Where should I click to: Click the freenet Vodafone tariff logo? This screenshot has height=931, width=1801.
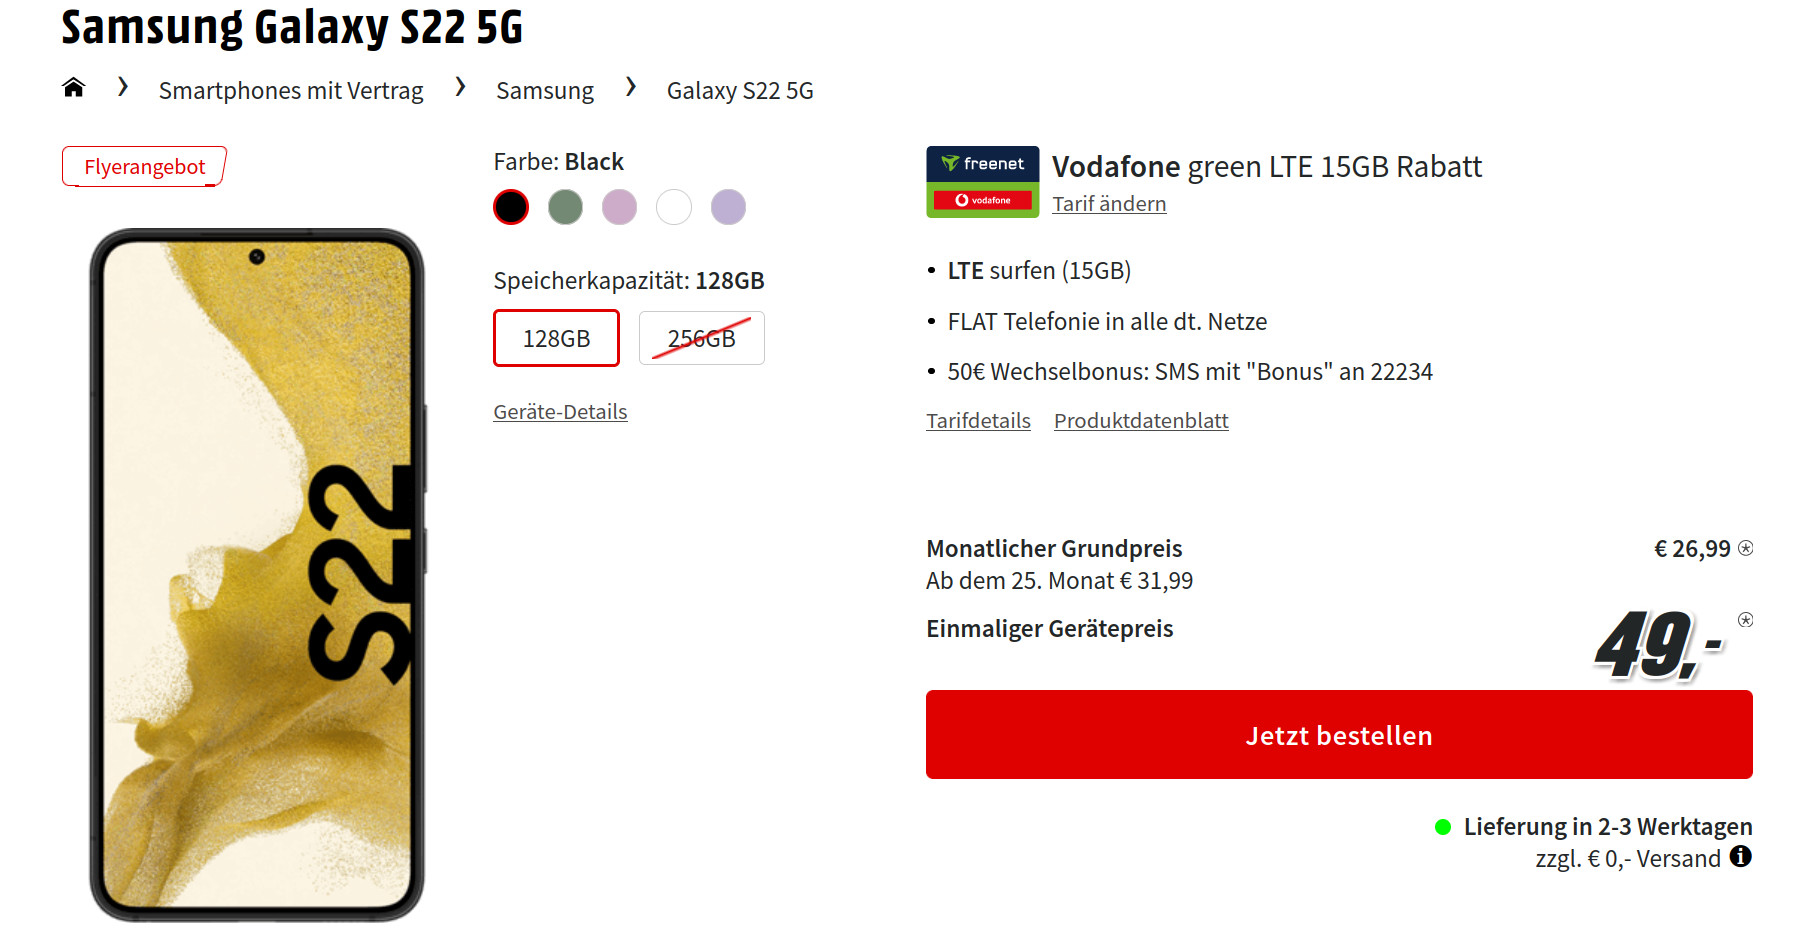click(982, 182)
